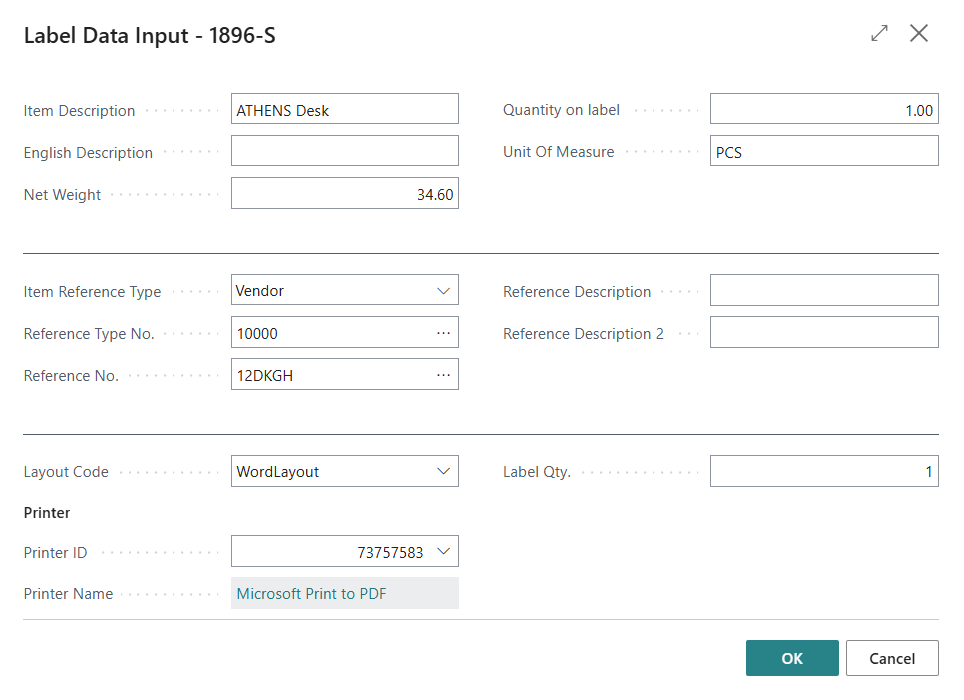Click the Item Description field
The height and width of the screenshot is (700, 964).
point(344,110)
